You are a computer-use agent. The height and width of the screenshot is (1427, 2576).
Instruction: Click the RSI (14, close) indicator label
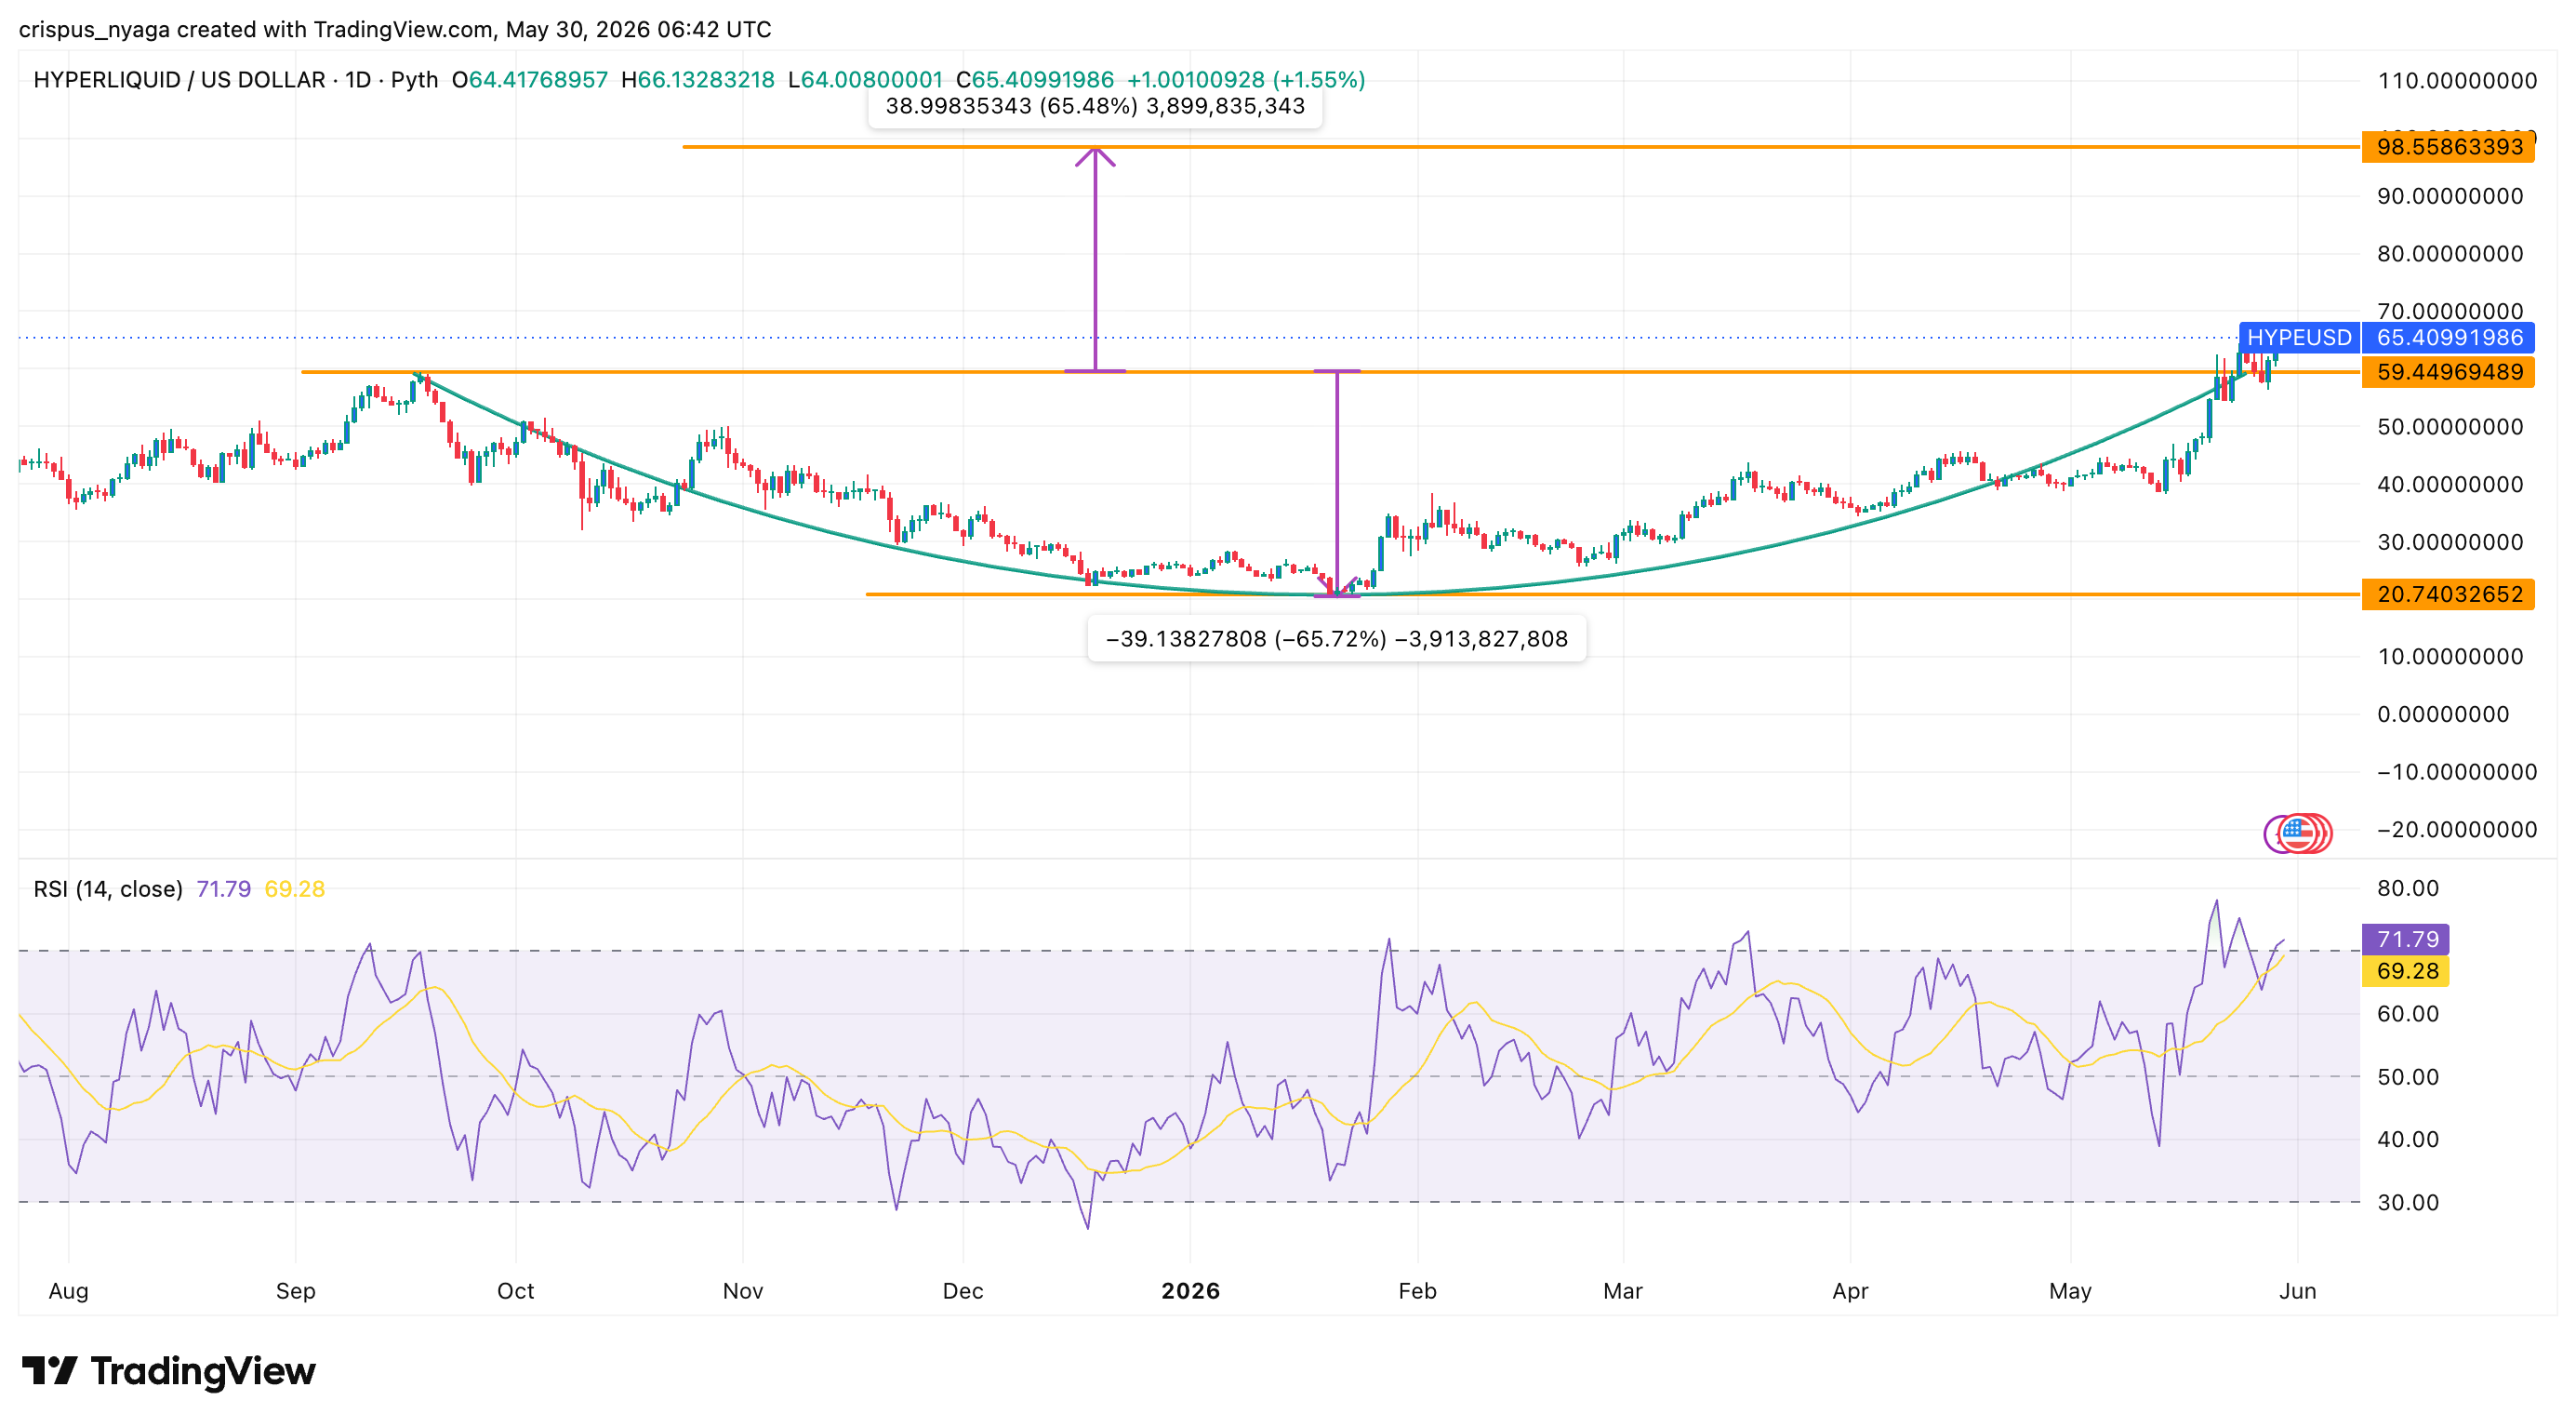coord(108,889)
